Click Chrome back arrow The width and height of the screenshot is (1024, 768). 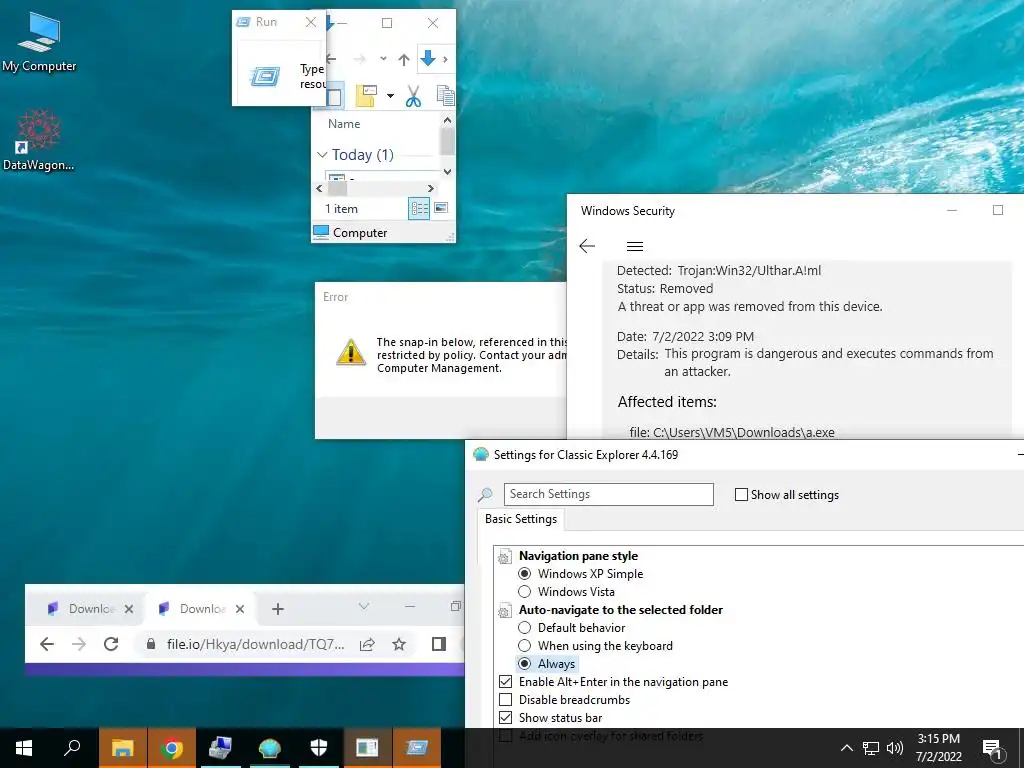click(x=46, y=645)
